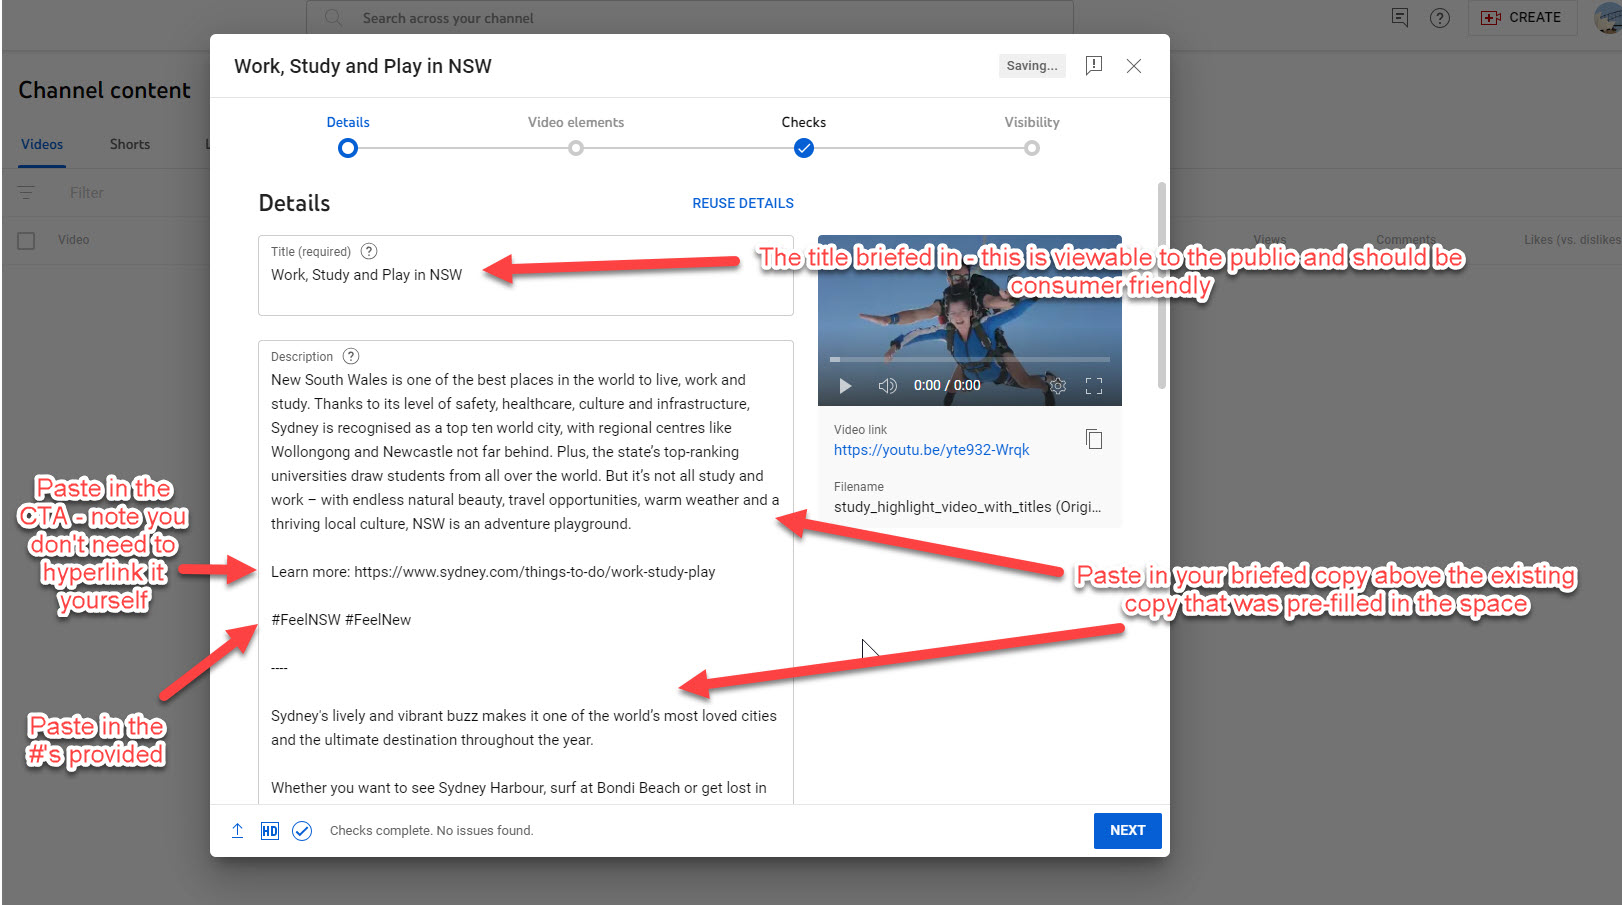Go to the Checks step

point(804,122)
